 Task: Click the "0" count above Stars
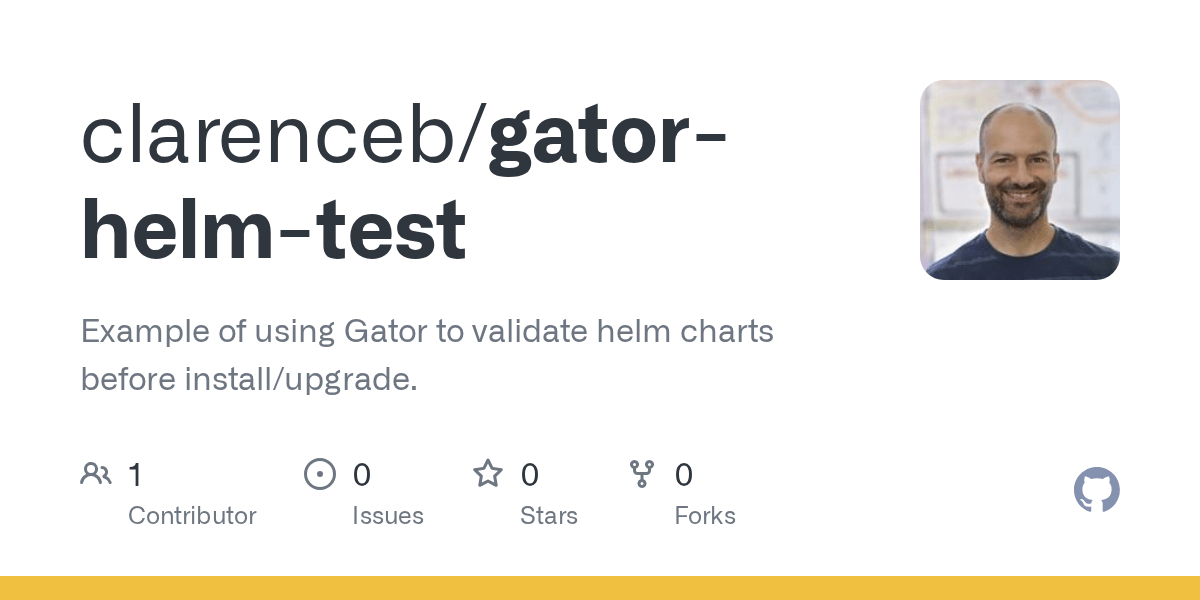tap(530, 475)
